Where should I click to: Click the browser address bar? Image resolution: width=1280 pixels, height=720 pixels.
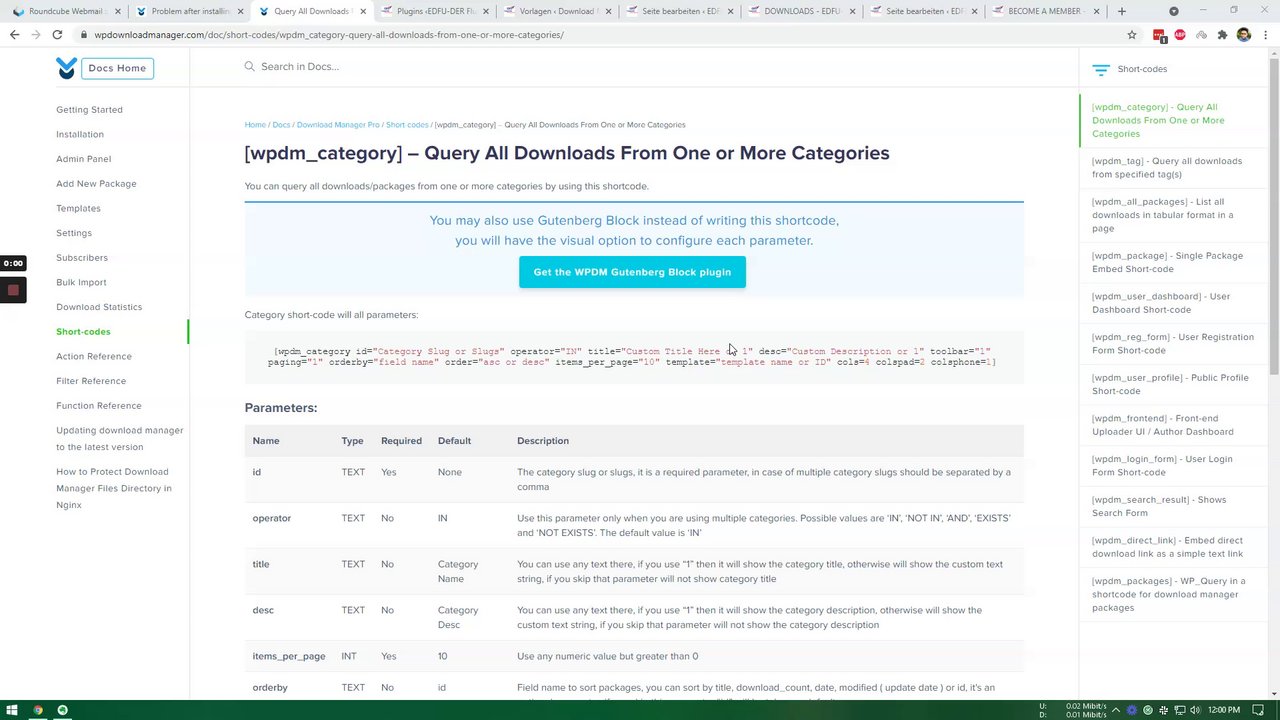[600, 34]
